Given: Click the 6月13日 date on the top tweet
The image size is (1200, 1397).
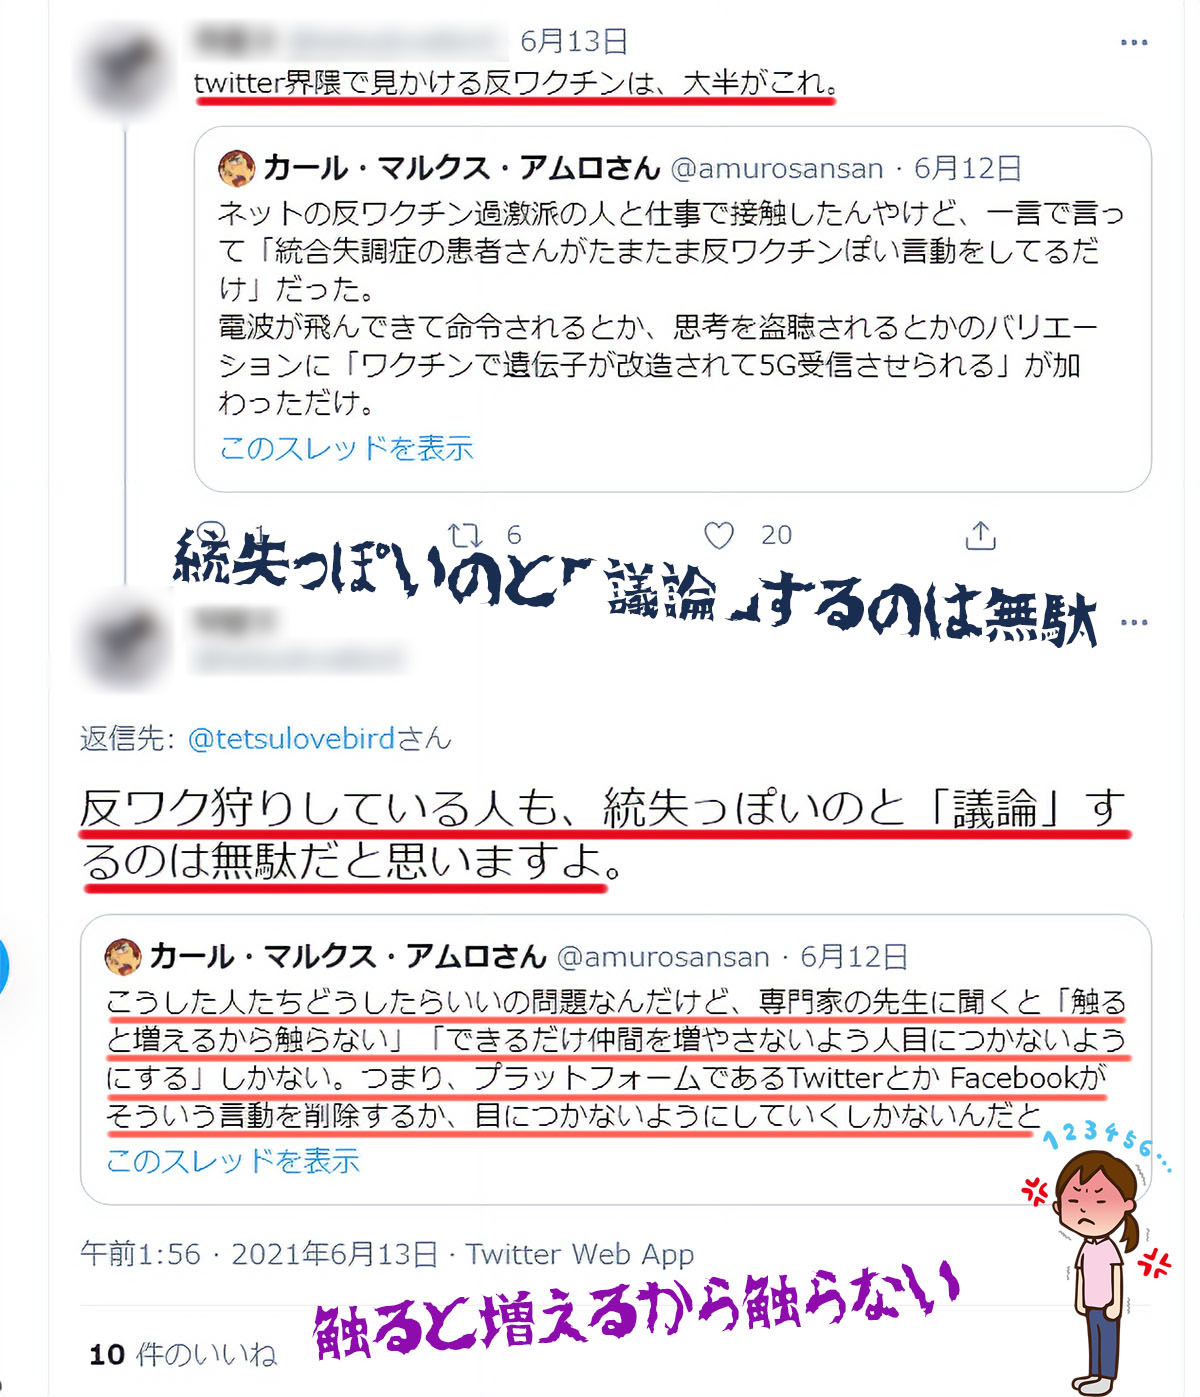Looking at the screenshot, I should coord(574,41).
